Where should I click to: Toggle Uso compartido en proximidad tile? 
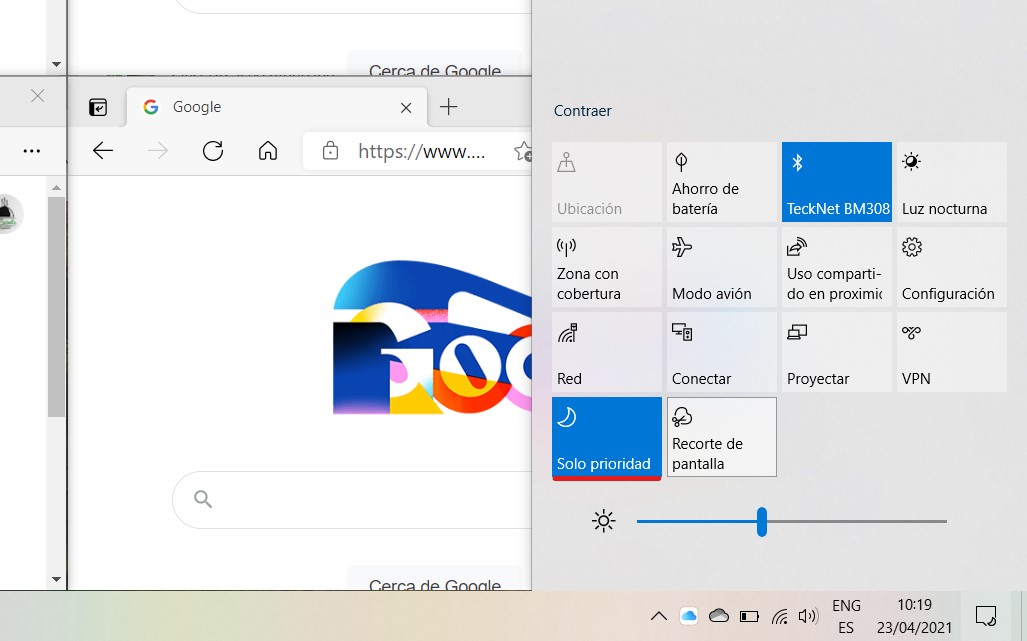pyautogui.click(x=836, y=267)
